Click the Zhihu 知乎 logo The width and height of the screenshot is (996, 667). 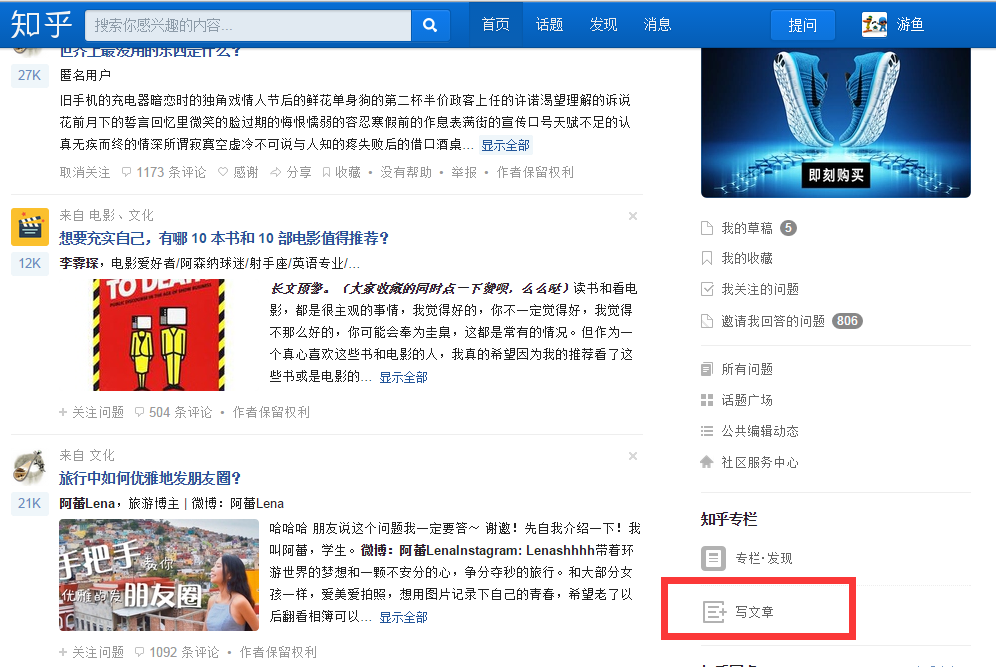pyautogui.click(x=41, y=24)
